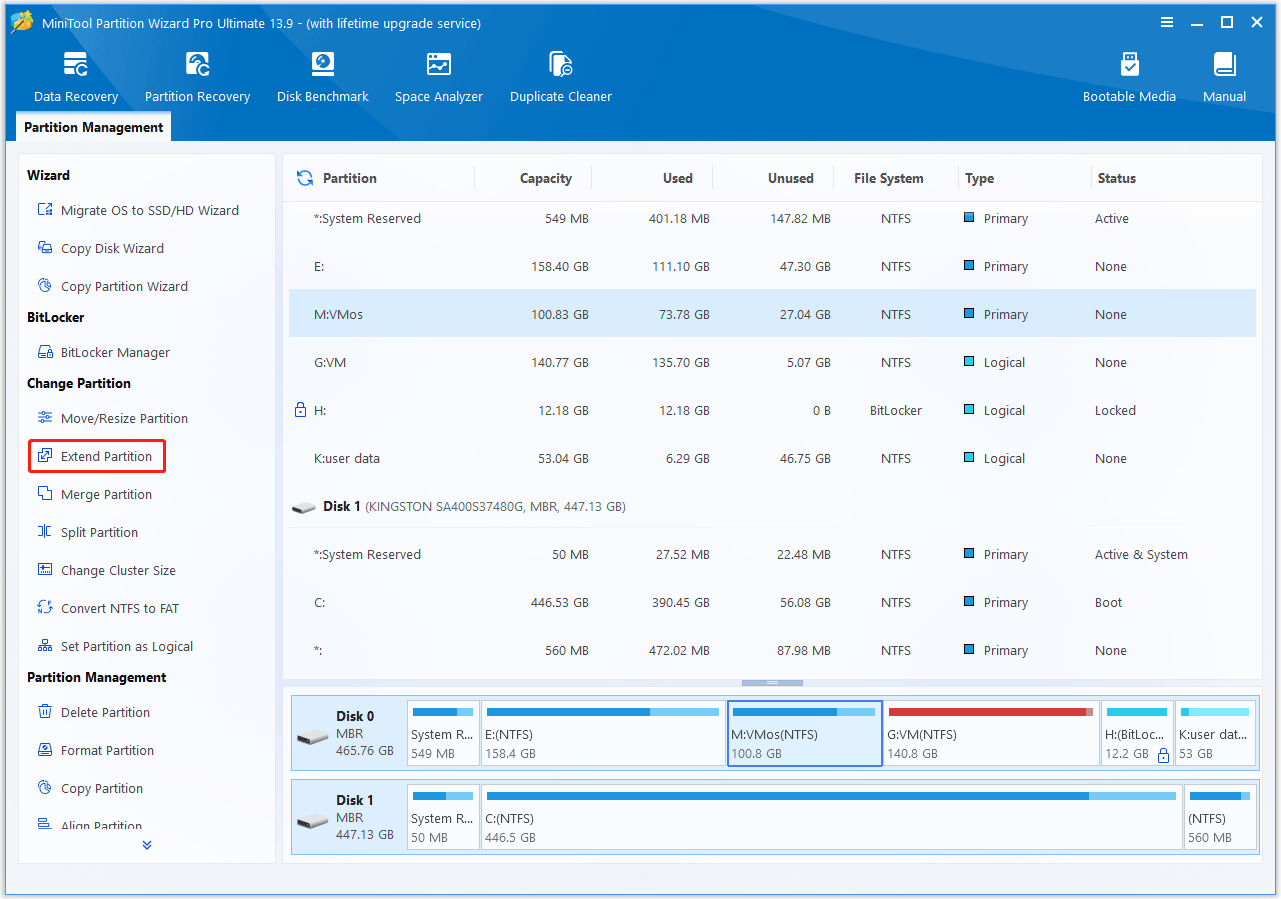1281x899 pixels.
Task: Click K:user data block in disk map
Action: (1215, 733)
